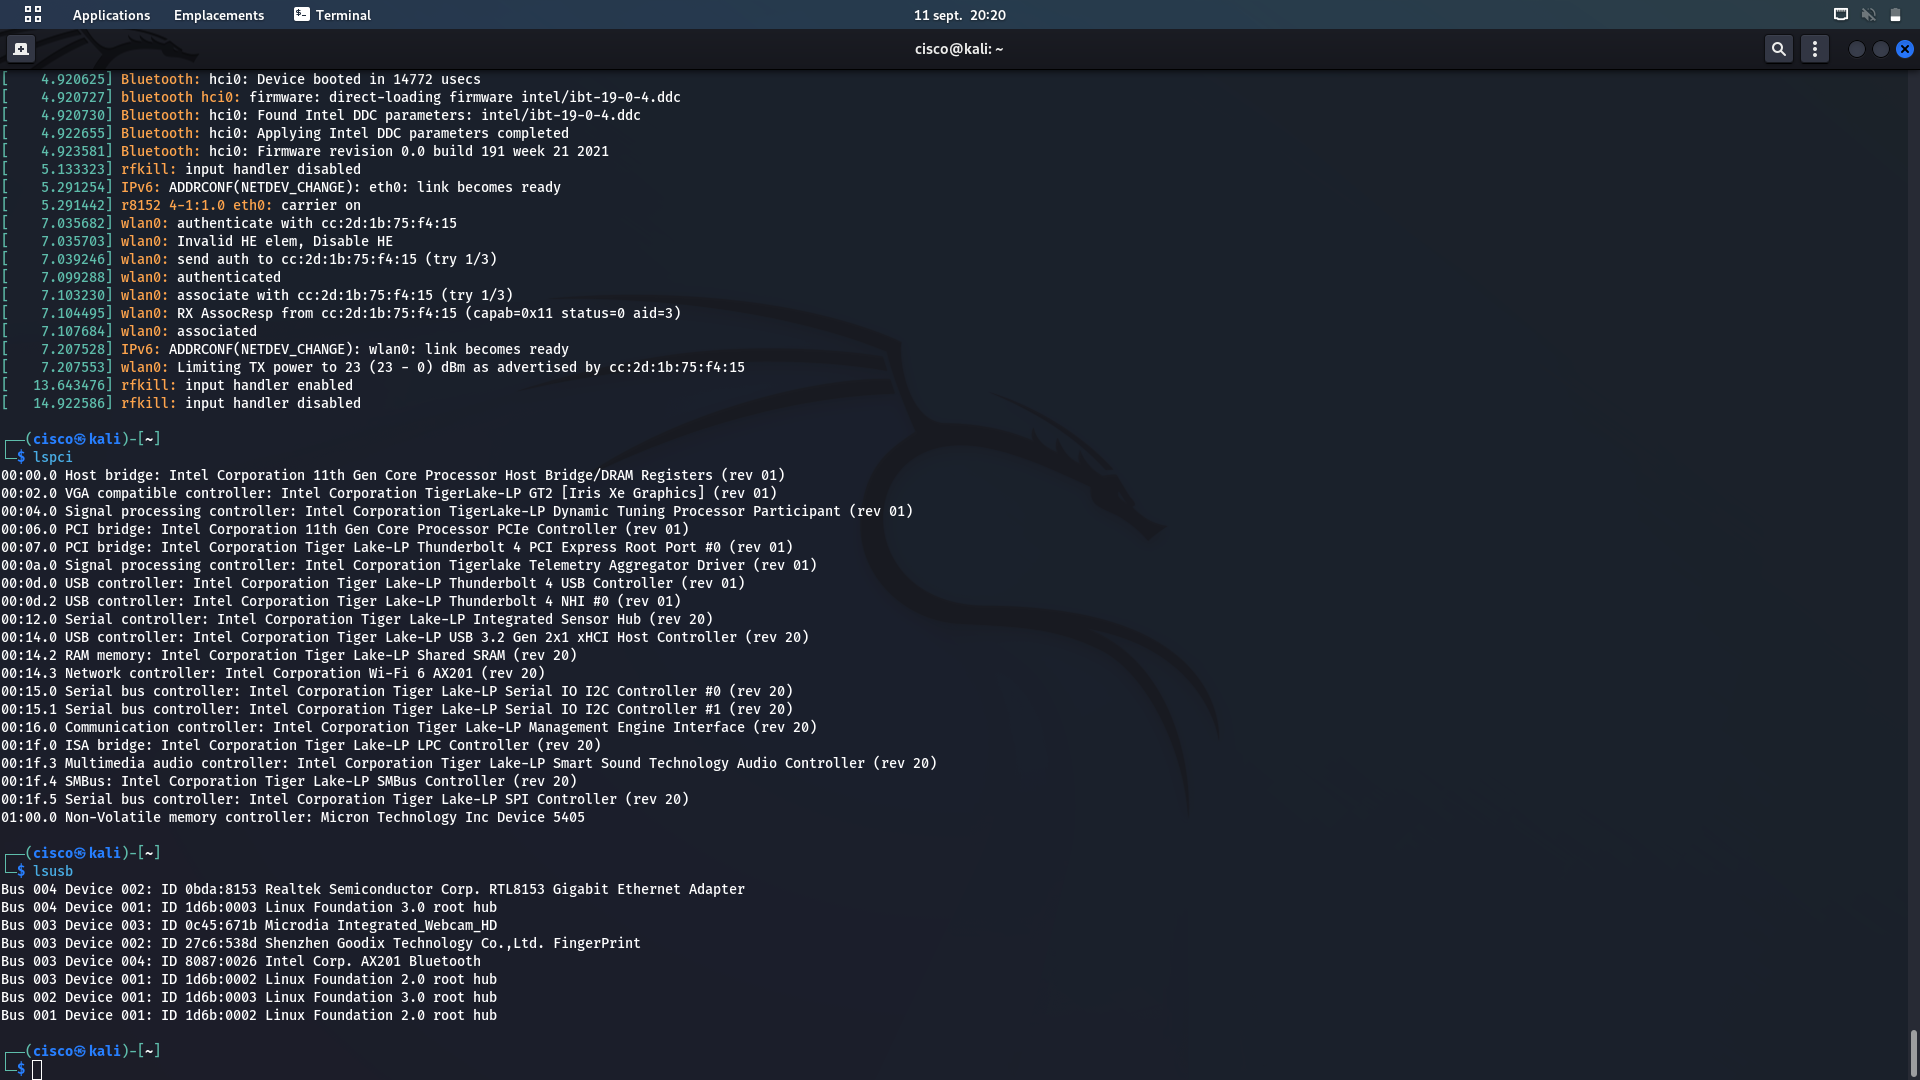Click the Iris Xe Graphics VGA controller line

pos(389,493)
